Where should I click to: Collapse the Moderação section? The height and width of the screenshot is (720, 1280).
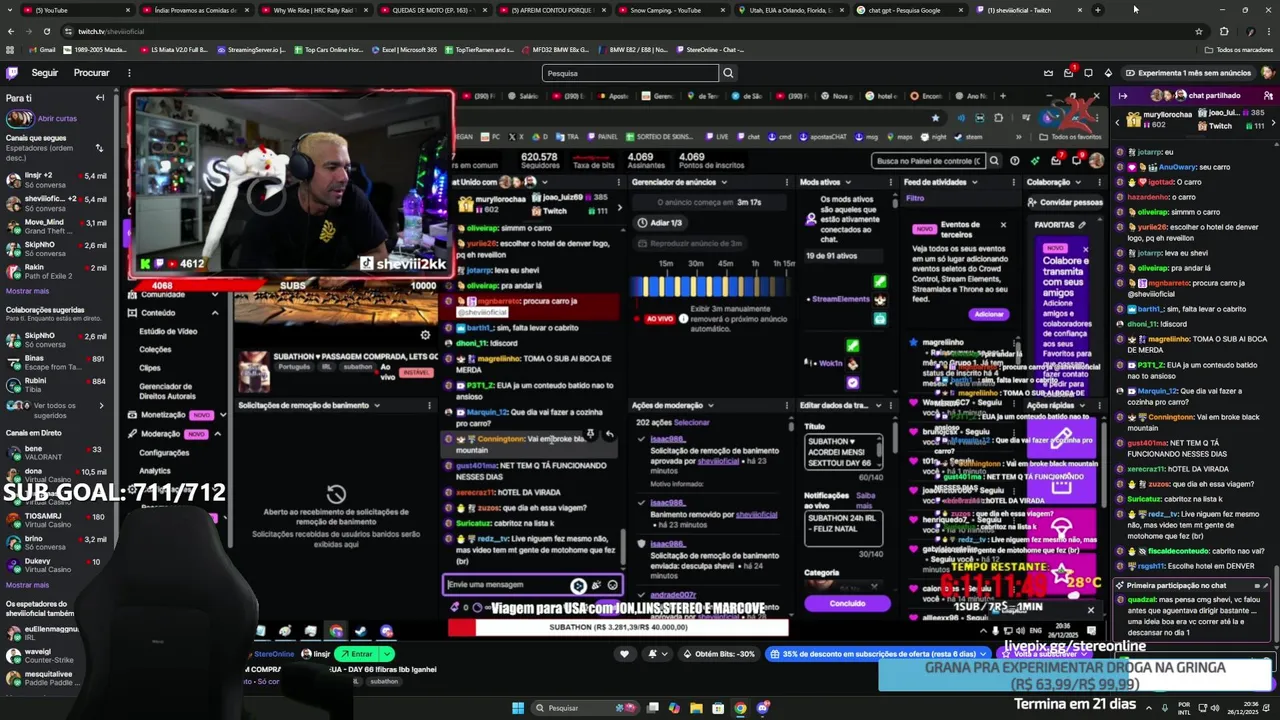217,434
